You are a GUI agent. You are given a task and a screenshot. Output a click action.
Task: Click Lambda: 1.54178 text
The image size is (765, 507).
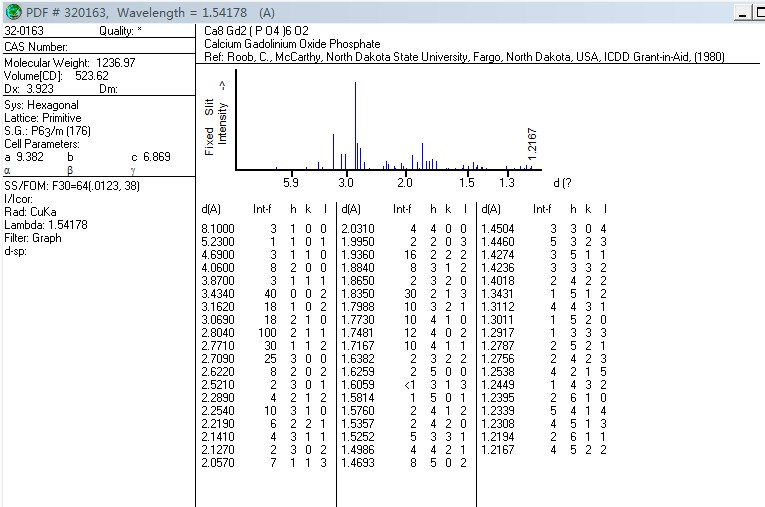point(46,225)
